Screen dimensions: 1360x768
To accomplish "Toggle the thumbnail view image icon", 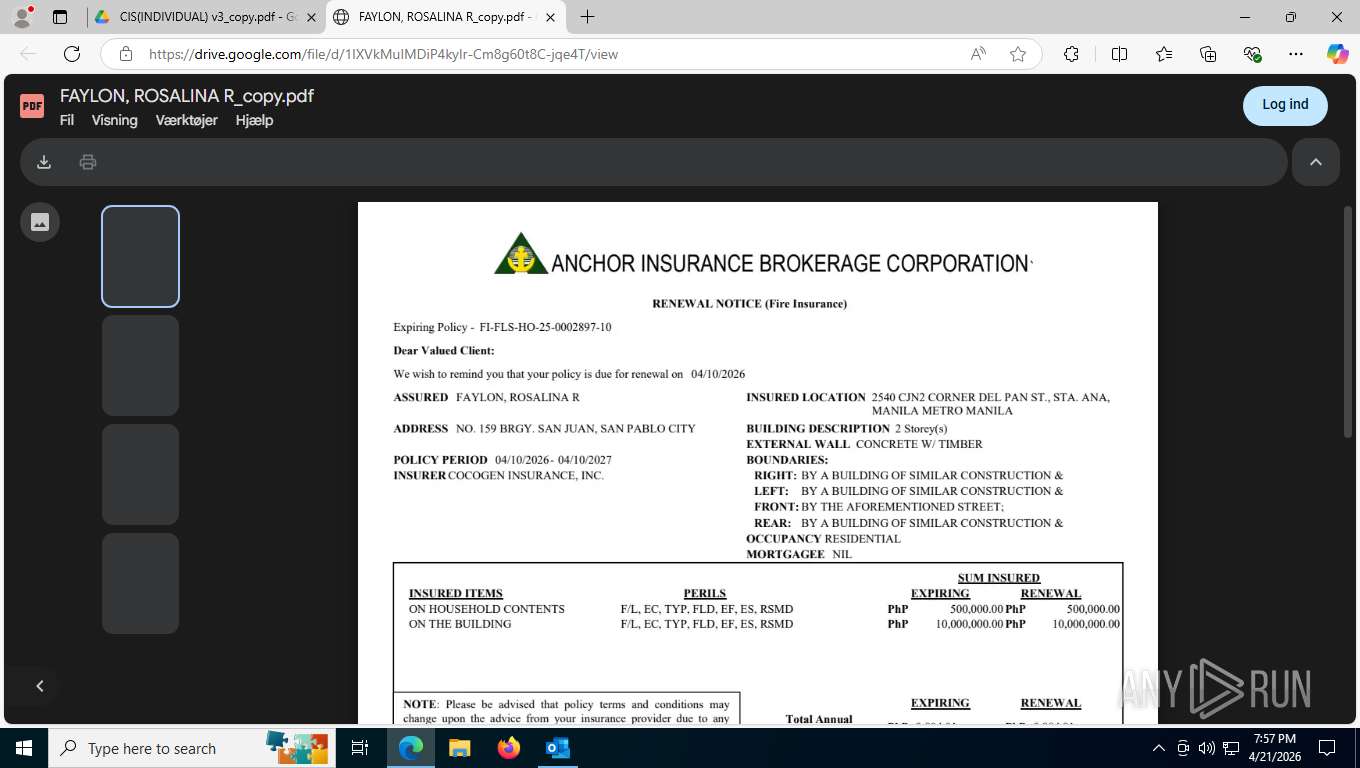I will pos(40,222).
